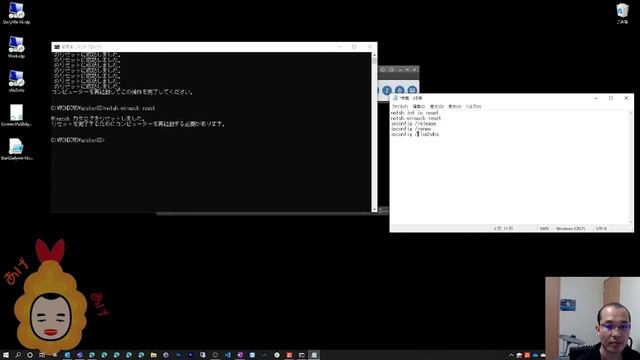Image resolution: width=640 pixels, height=360 pixels.
Task: Click the 100% zoom in Notepad status bar
Action: point(544,229)
